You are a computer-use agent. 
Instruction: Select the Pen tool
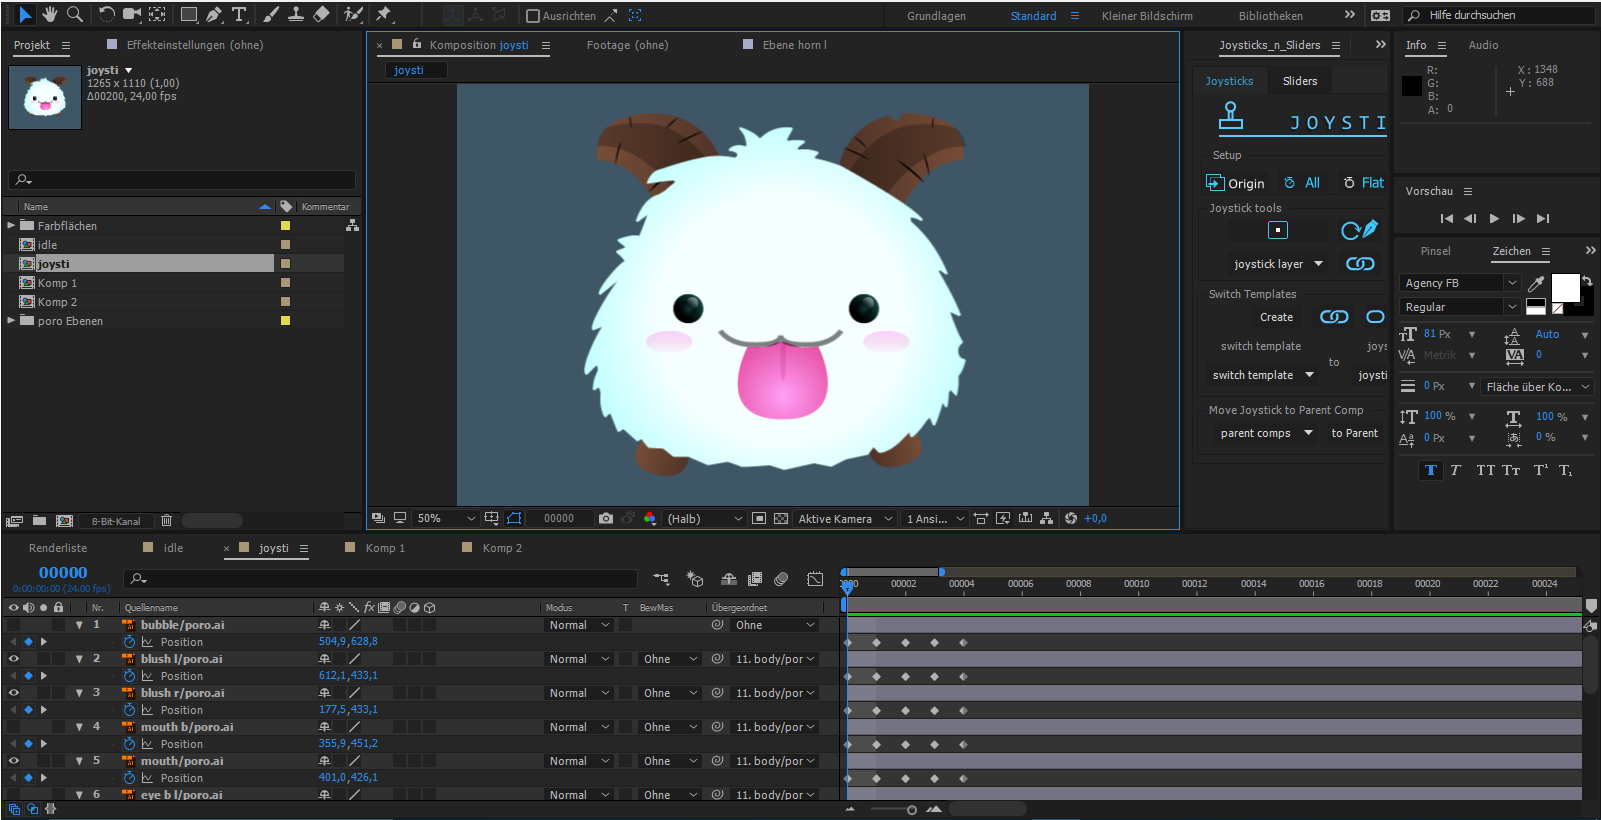[x=214, y=14]
